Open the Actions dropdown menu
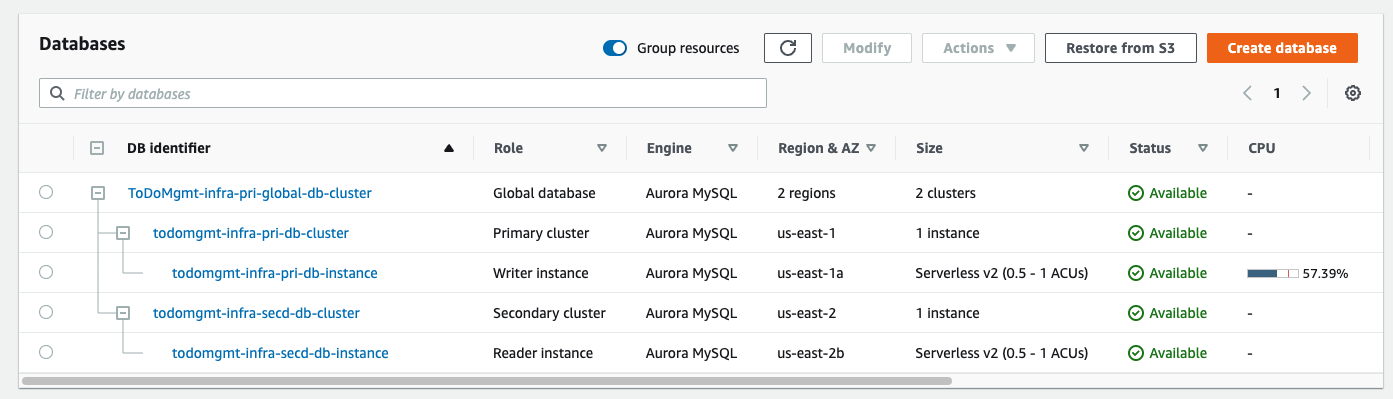 978,48
